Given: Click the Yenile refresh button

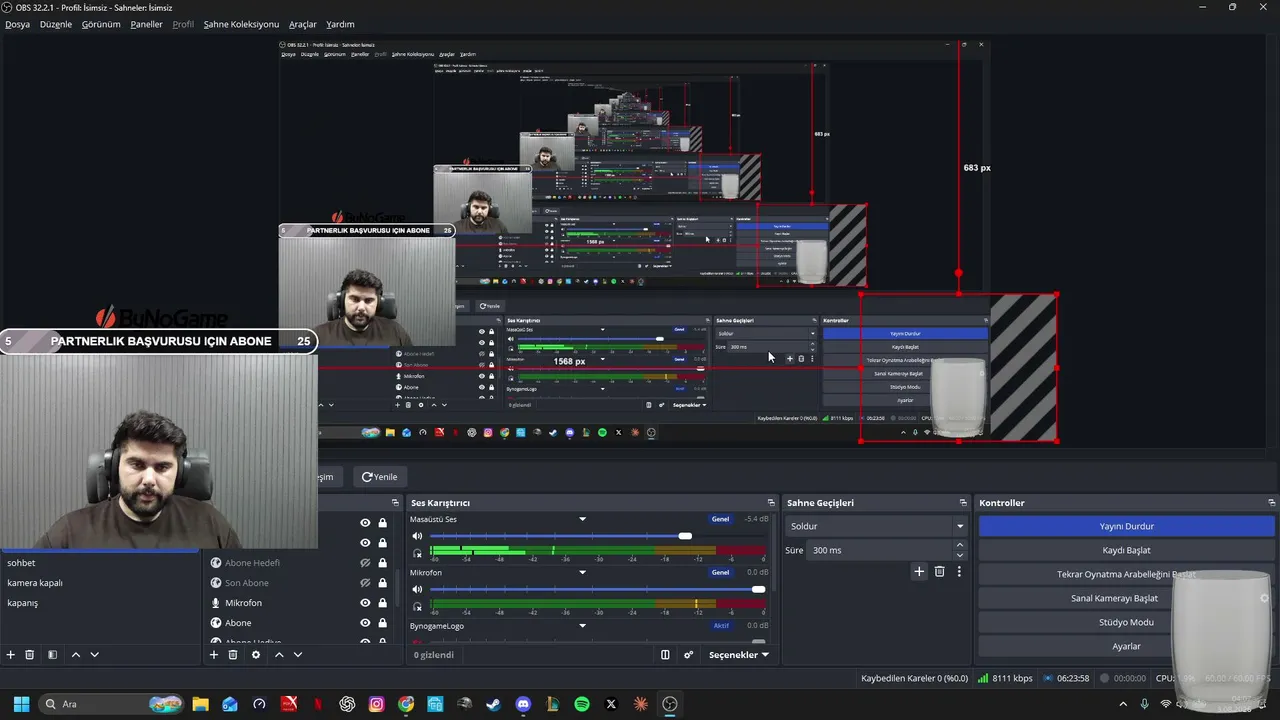Looking at the screenshot, I should 380,477.
